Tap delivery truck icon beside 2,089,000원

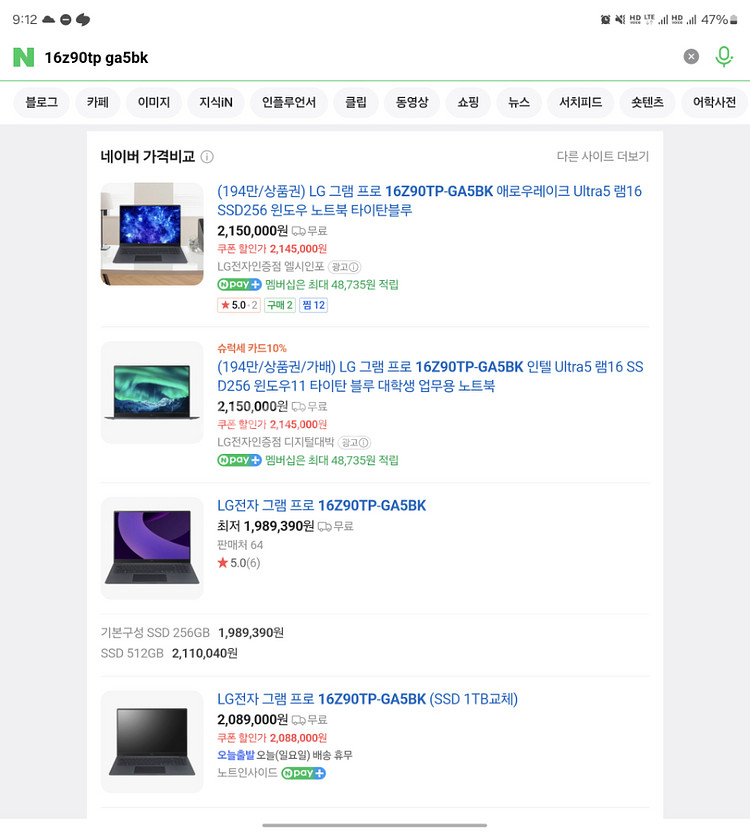[x=299, y=721]
